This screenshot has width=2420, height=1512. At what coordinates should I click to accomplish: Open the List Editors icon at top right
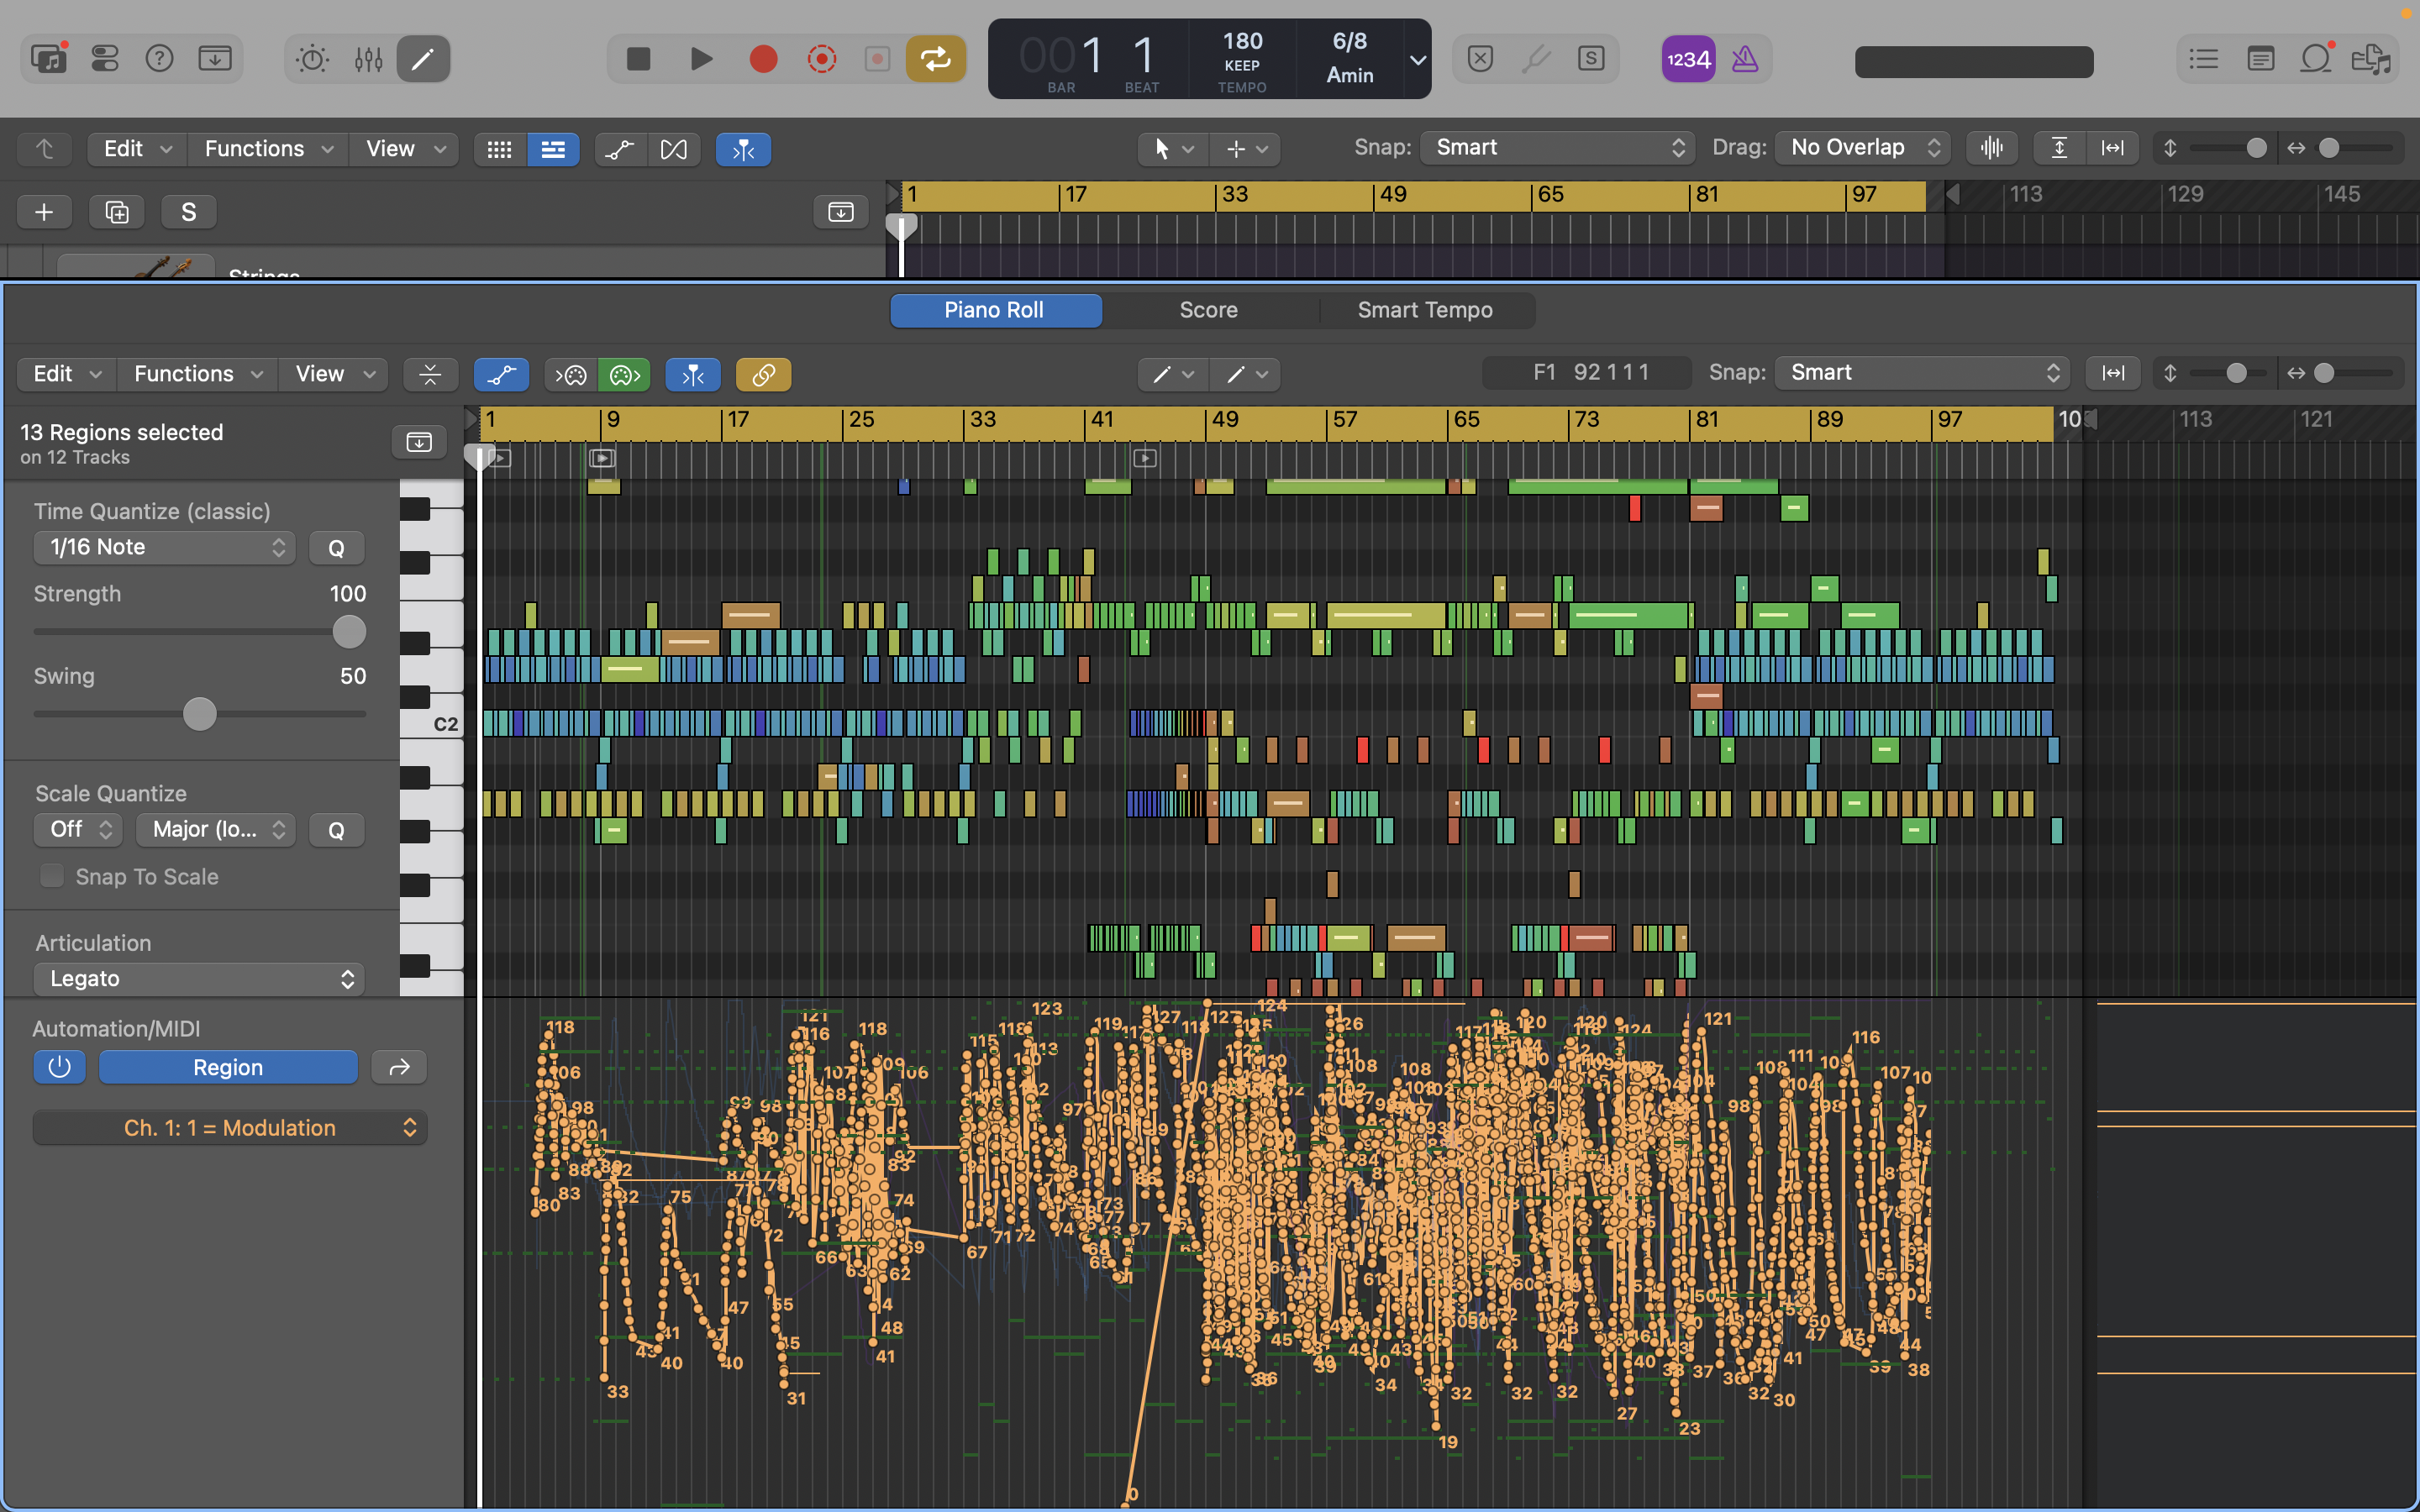point(2203,59)
